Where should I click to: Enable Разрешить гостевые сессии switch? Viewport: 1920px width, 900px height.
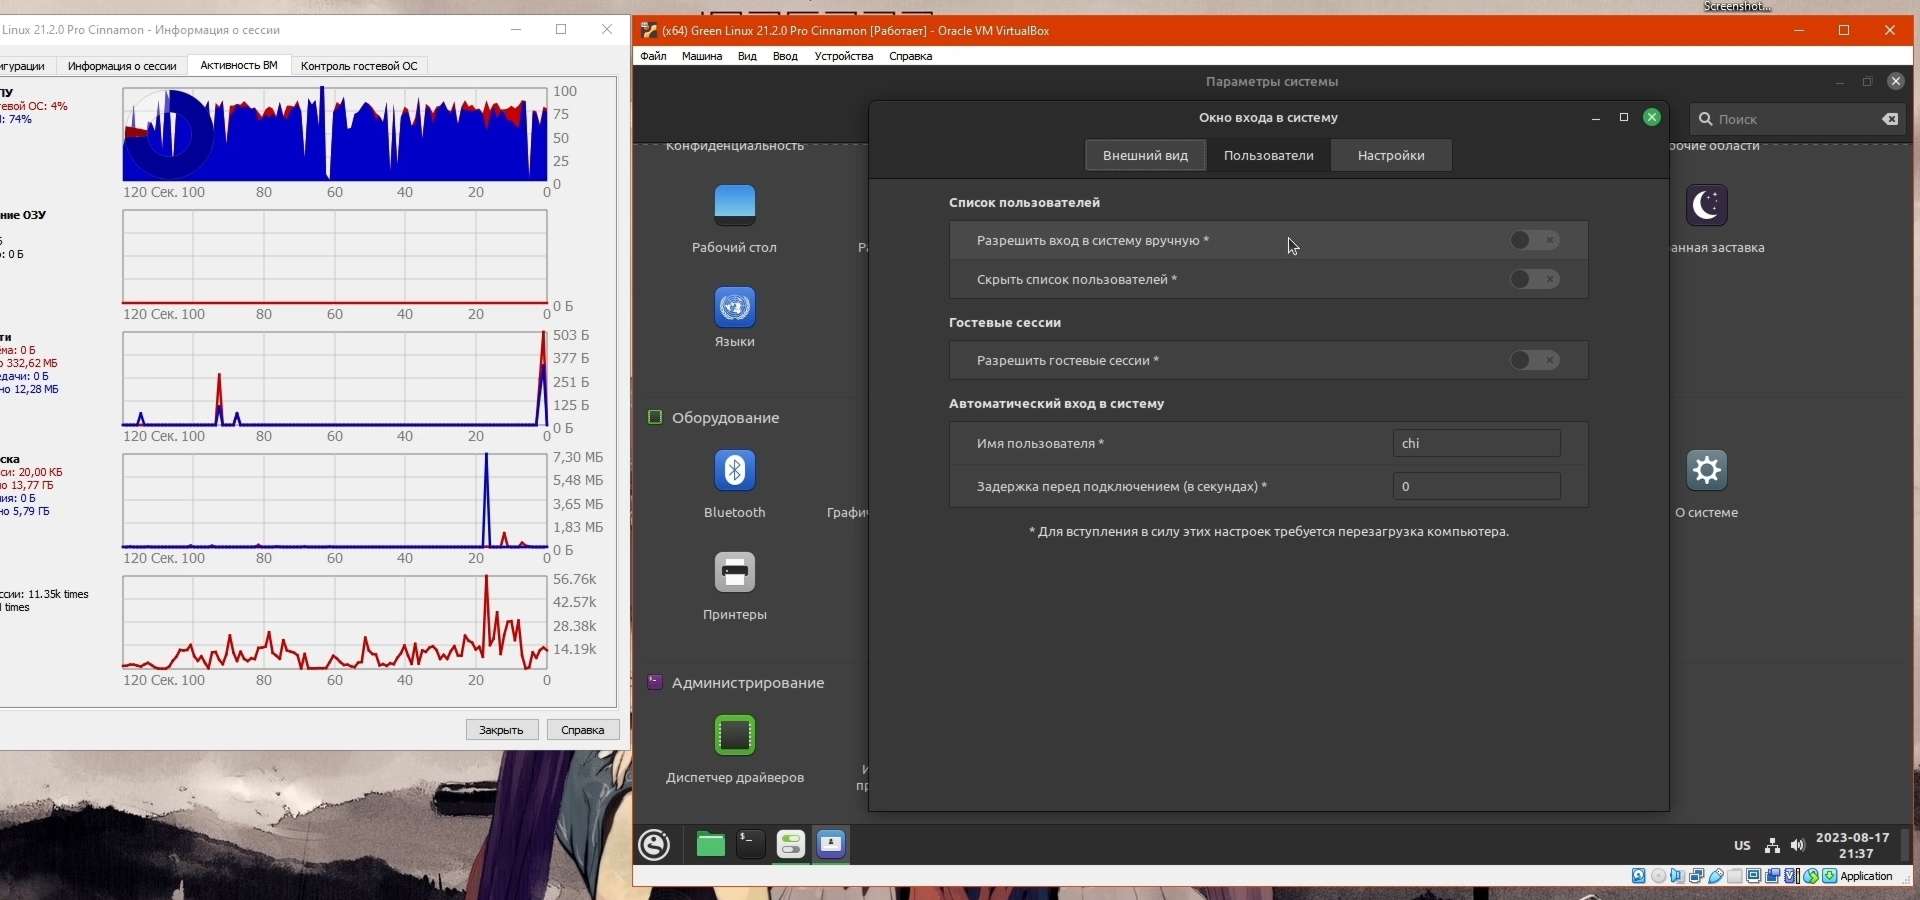[1535, 360]
